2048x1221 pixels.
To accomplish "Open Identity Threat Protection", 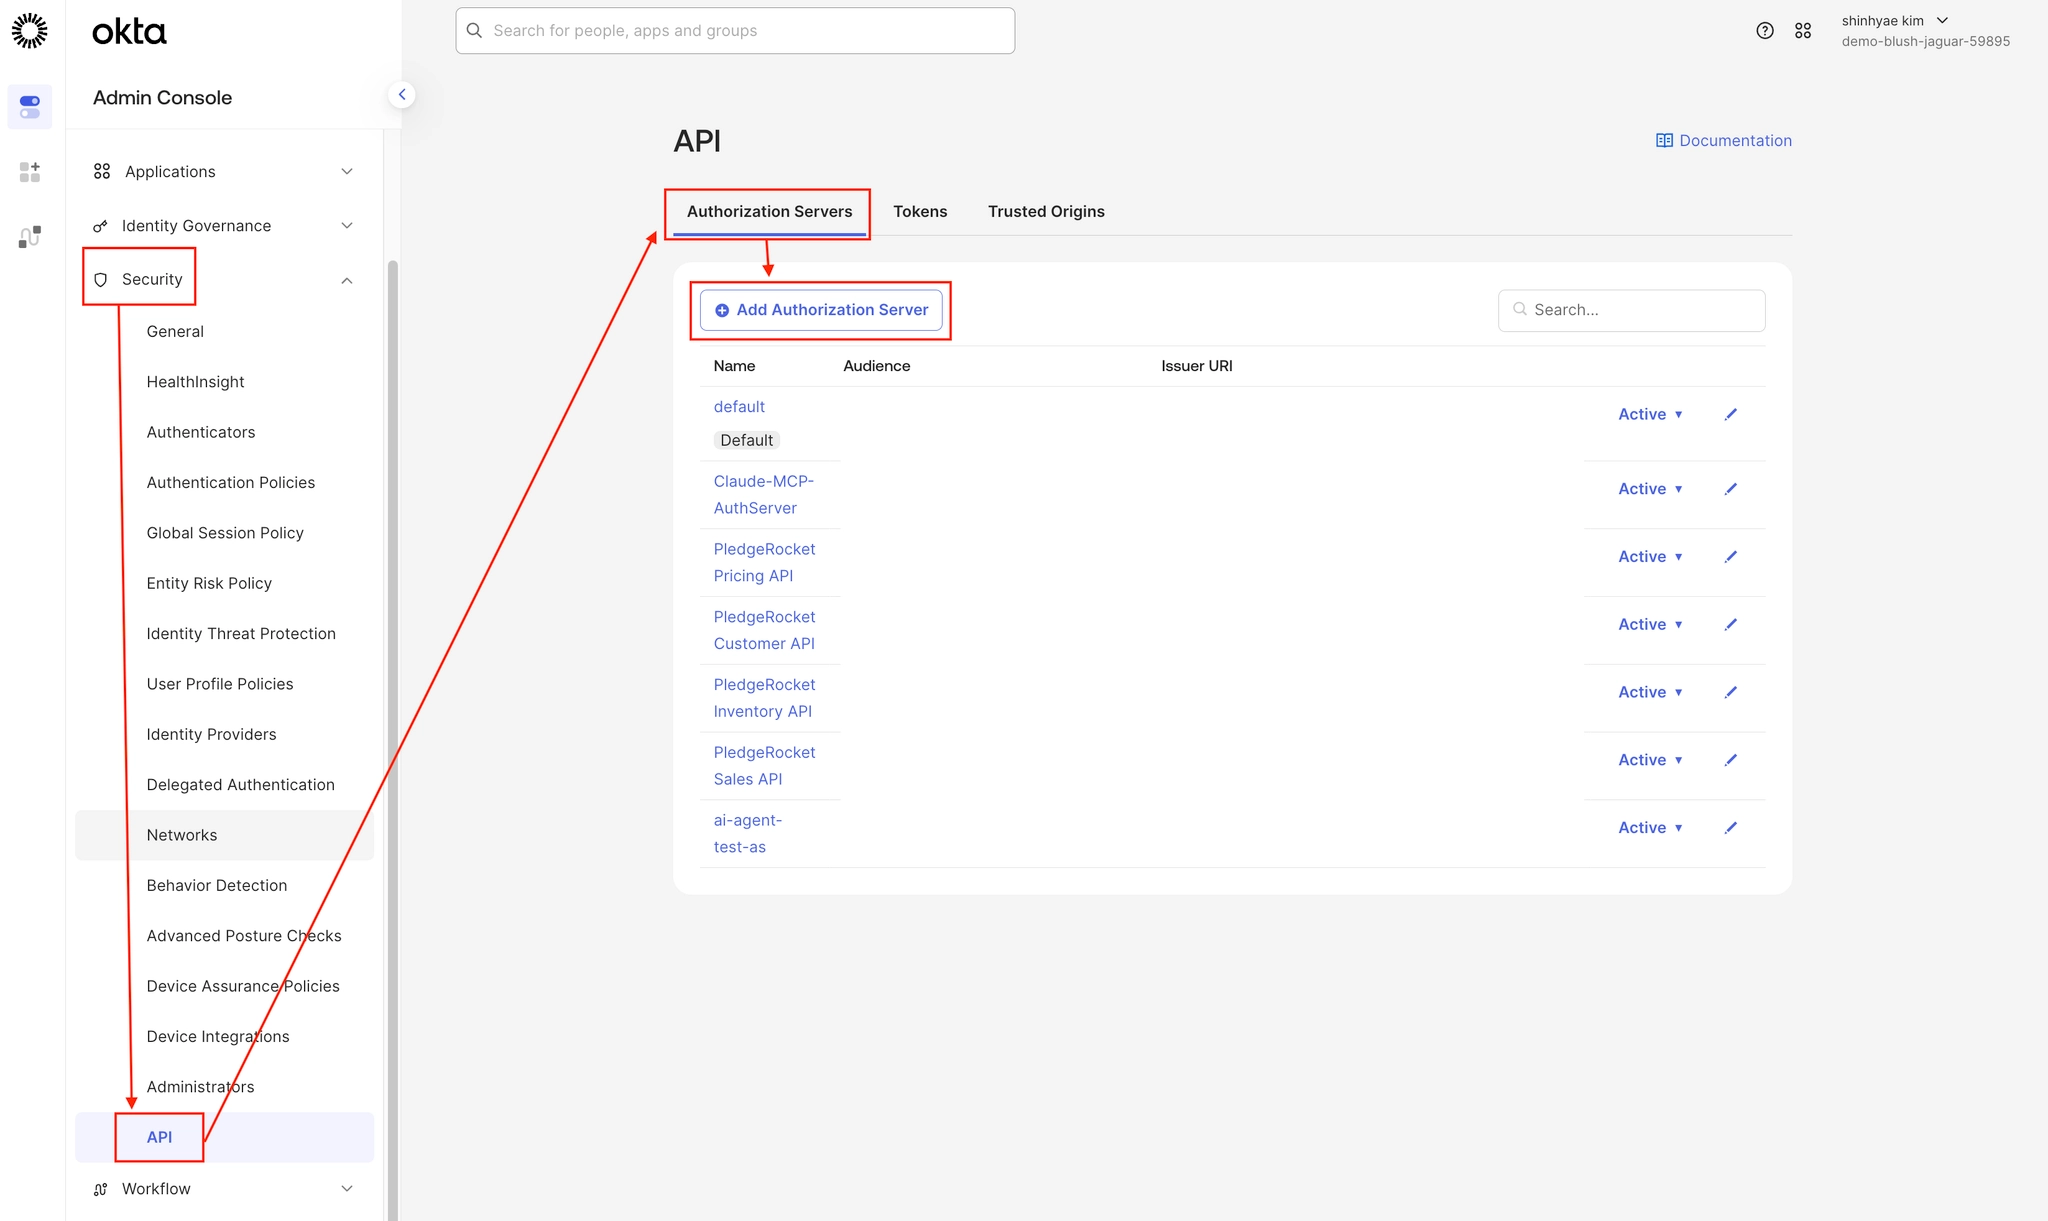I will pyautogui.click(x=241, y=634).
